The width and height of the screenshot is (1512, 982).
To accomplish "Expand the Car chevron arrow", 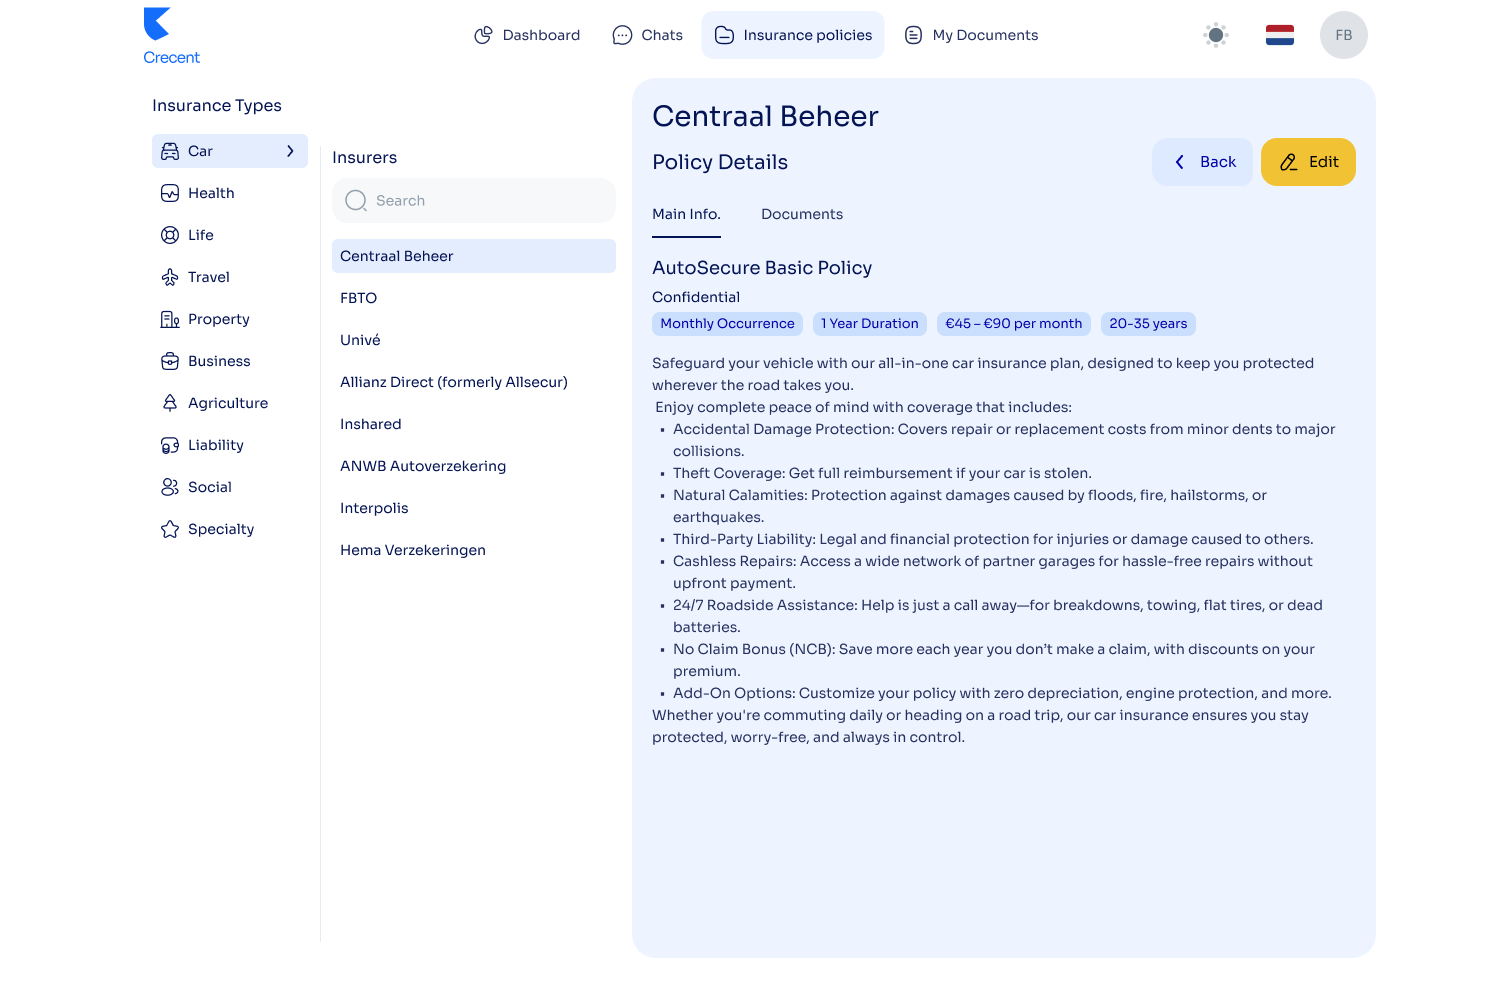I will [x=290, y=151].
